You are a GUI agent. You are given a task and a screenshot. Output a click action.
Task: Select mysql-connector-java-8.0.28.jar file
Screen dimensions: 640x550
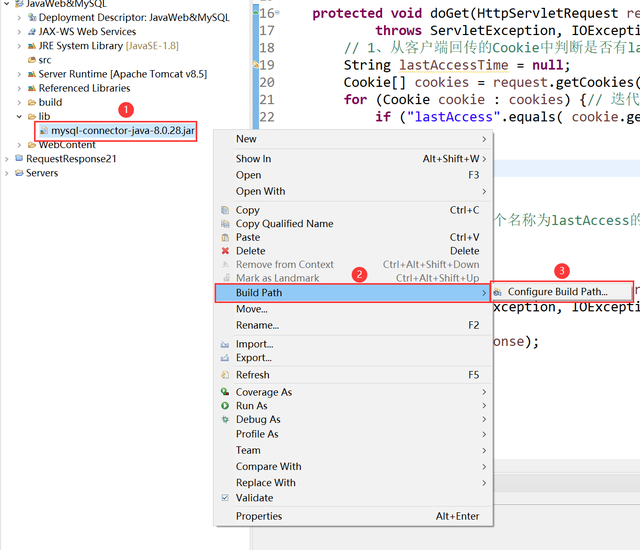122,131
